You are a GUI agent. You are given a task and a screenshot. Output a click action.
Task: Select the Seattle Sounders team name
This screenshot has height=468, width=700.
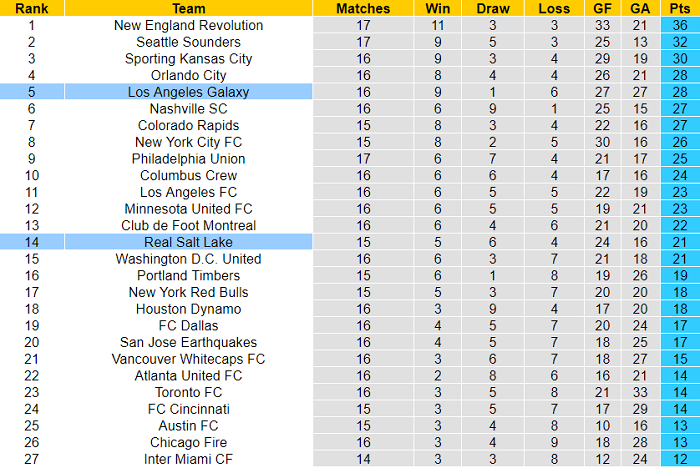click(189, 42)
